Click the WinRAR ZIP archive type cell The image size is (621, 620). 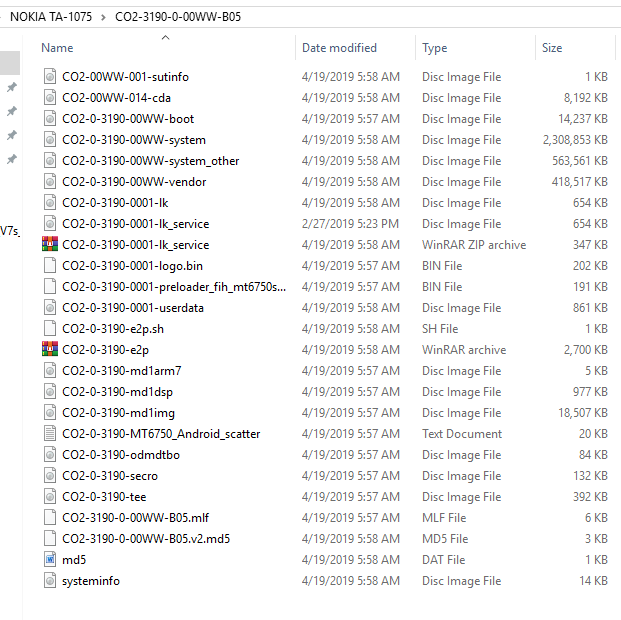pos(474,245)
